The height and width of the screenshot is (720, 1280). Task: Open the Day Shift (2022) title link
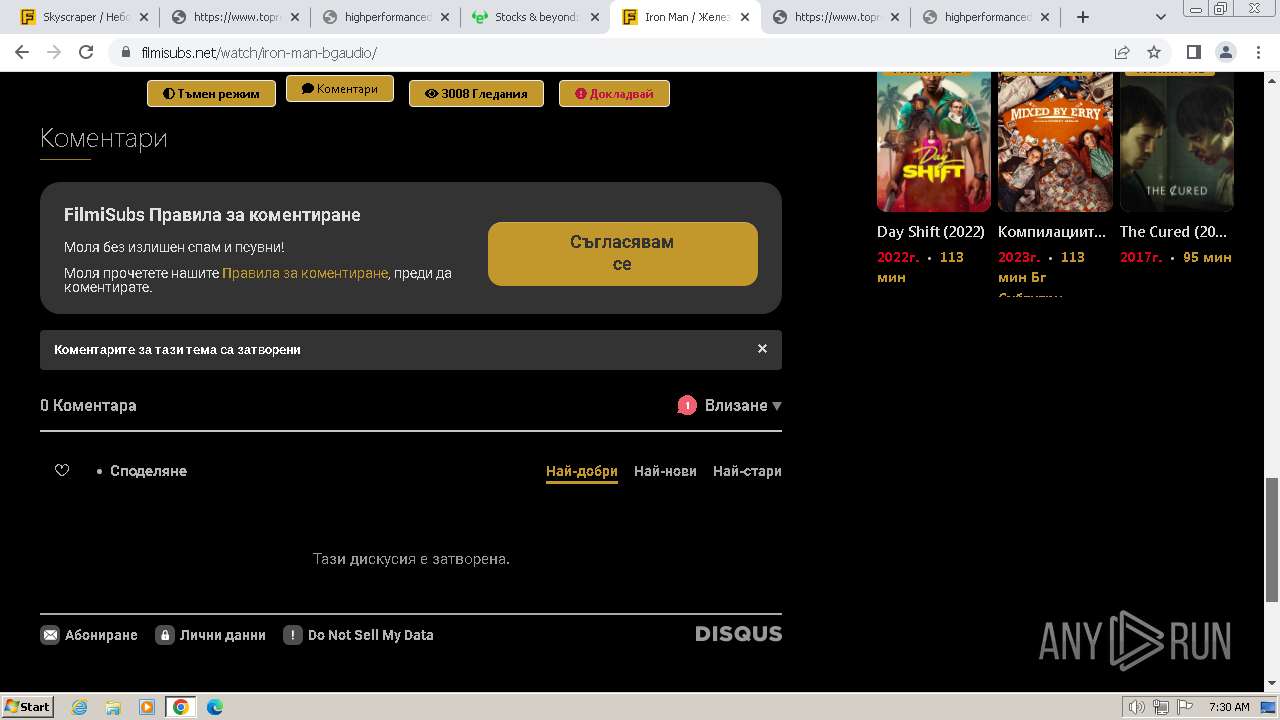click(931, 231)
